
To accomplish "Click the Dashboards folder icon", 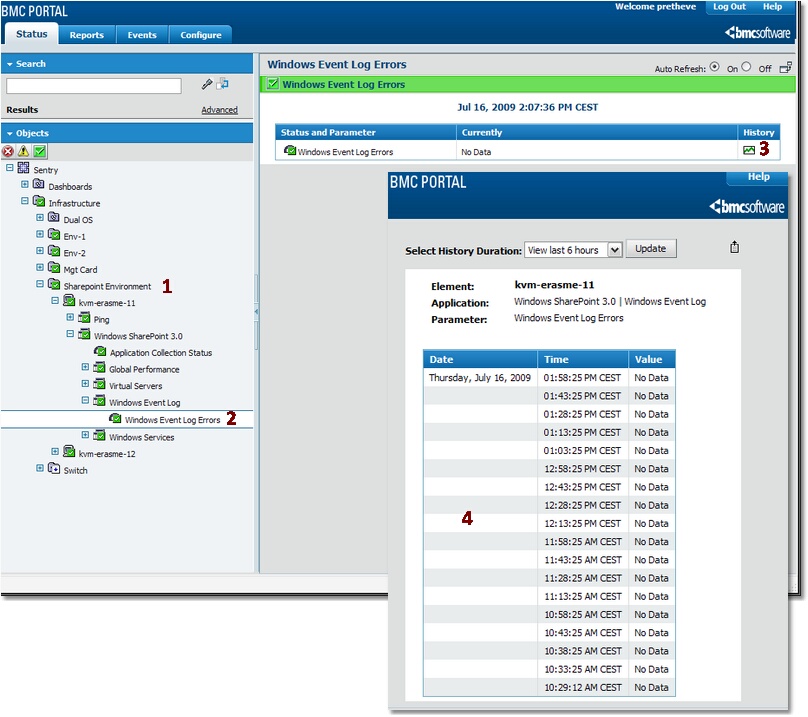I will 38,184.
